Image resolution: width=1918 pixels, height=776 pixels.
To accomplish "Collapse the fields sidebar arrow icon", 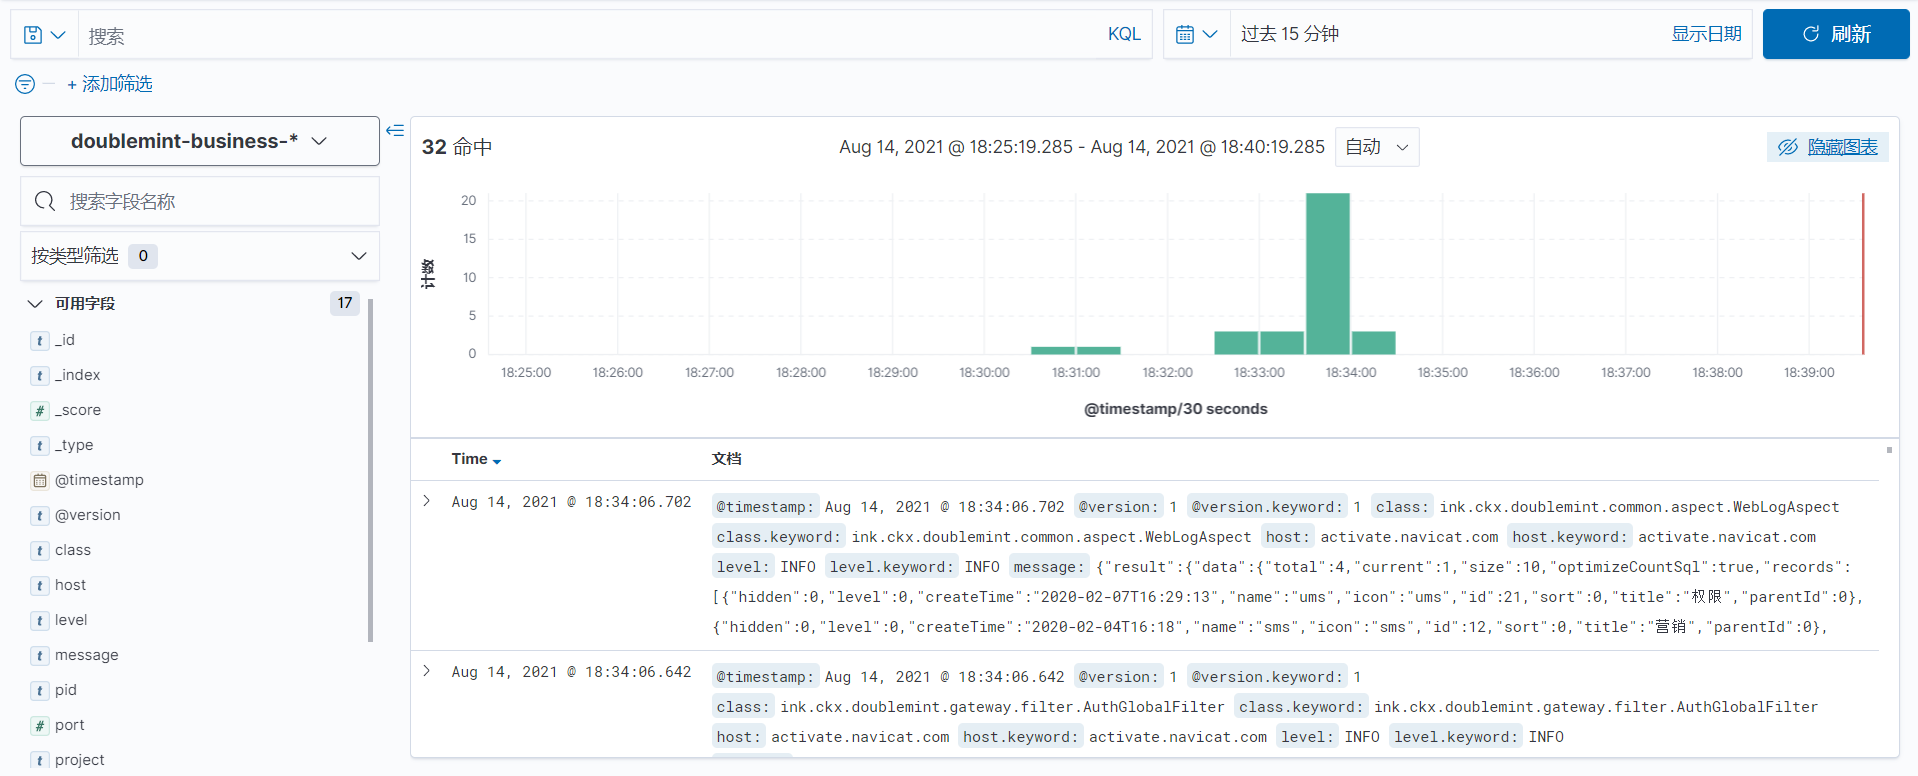I will tap(395, 130).
